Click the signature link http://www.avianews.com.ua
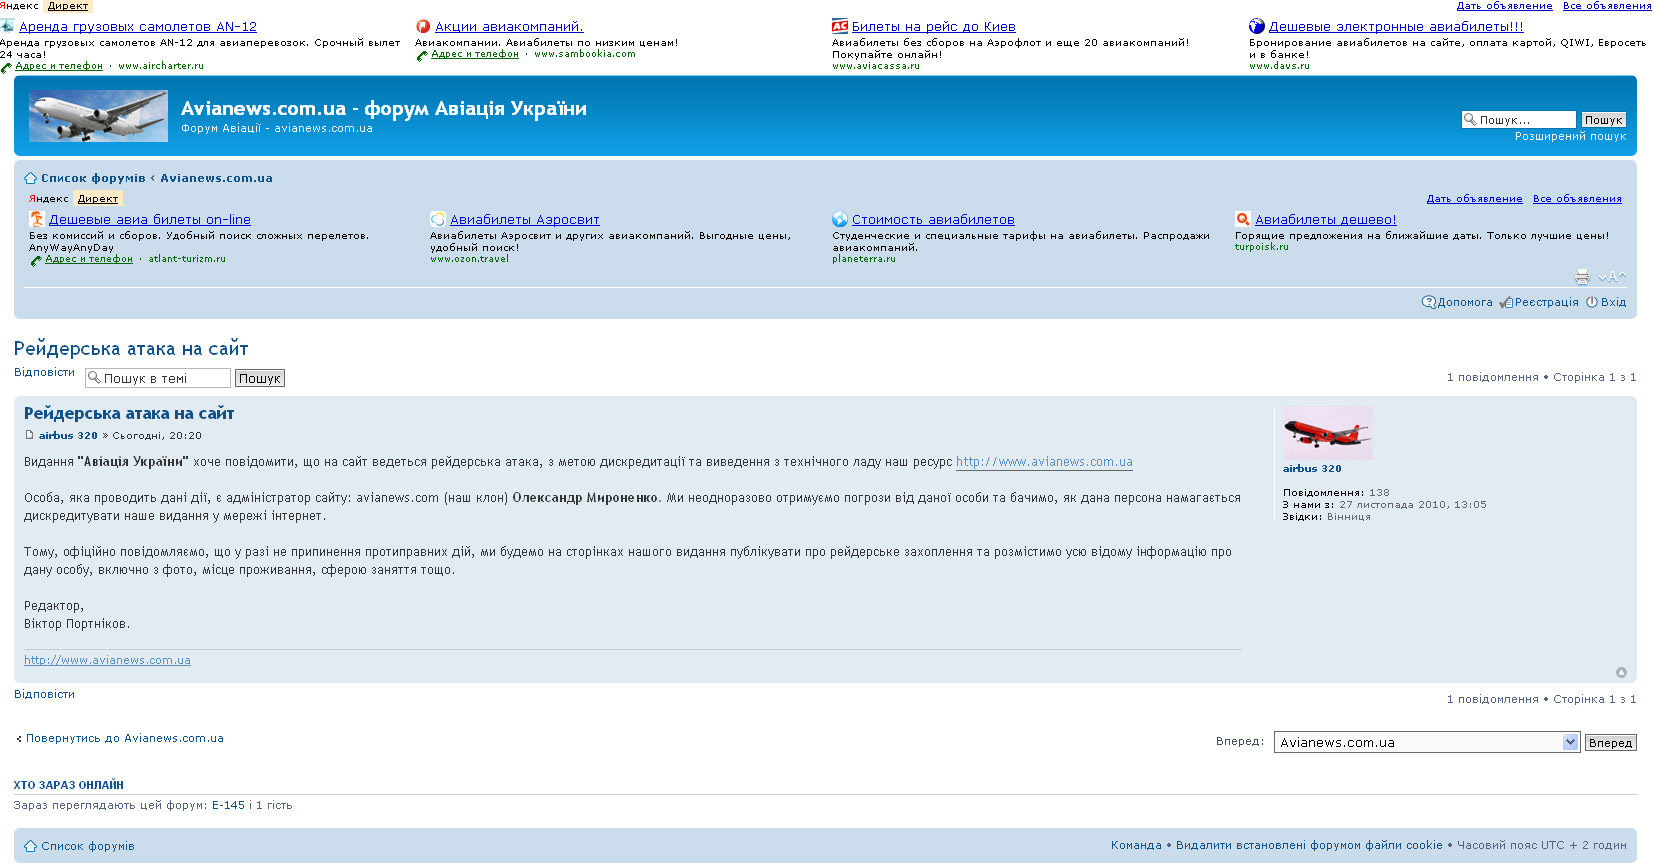The image size is (1653, 868). [107, 660]
